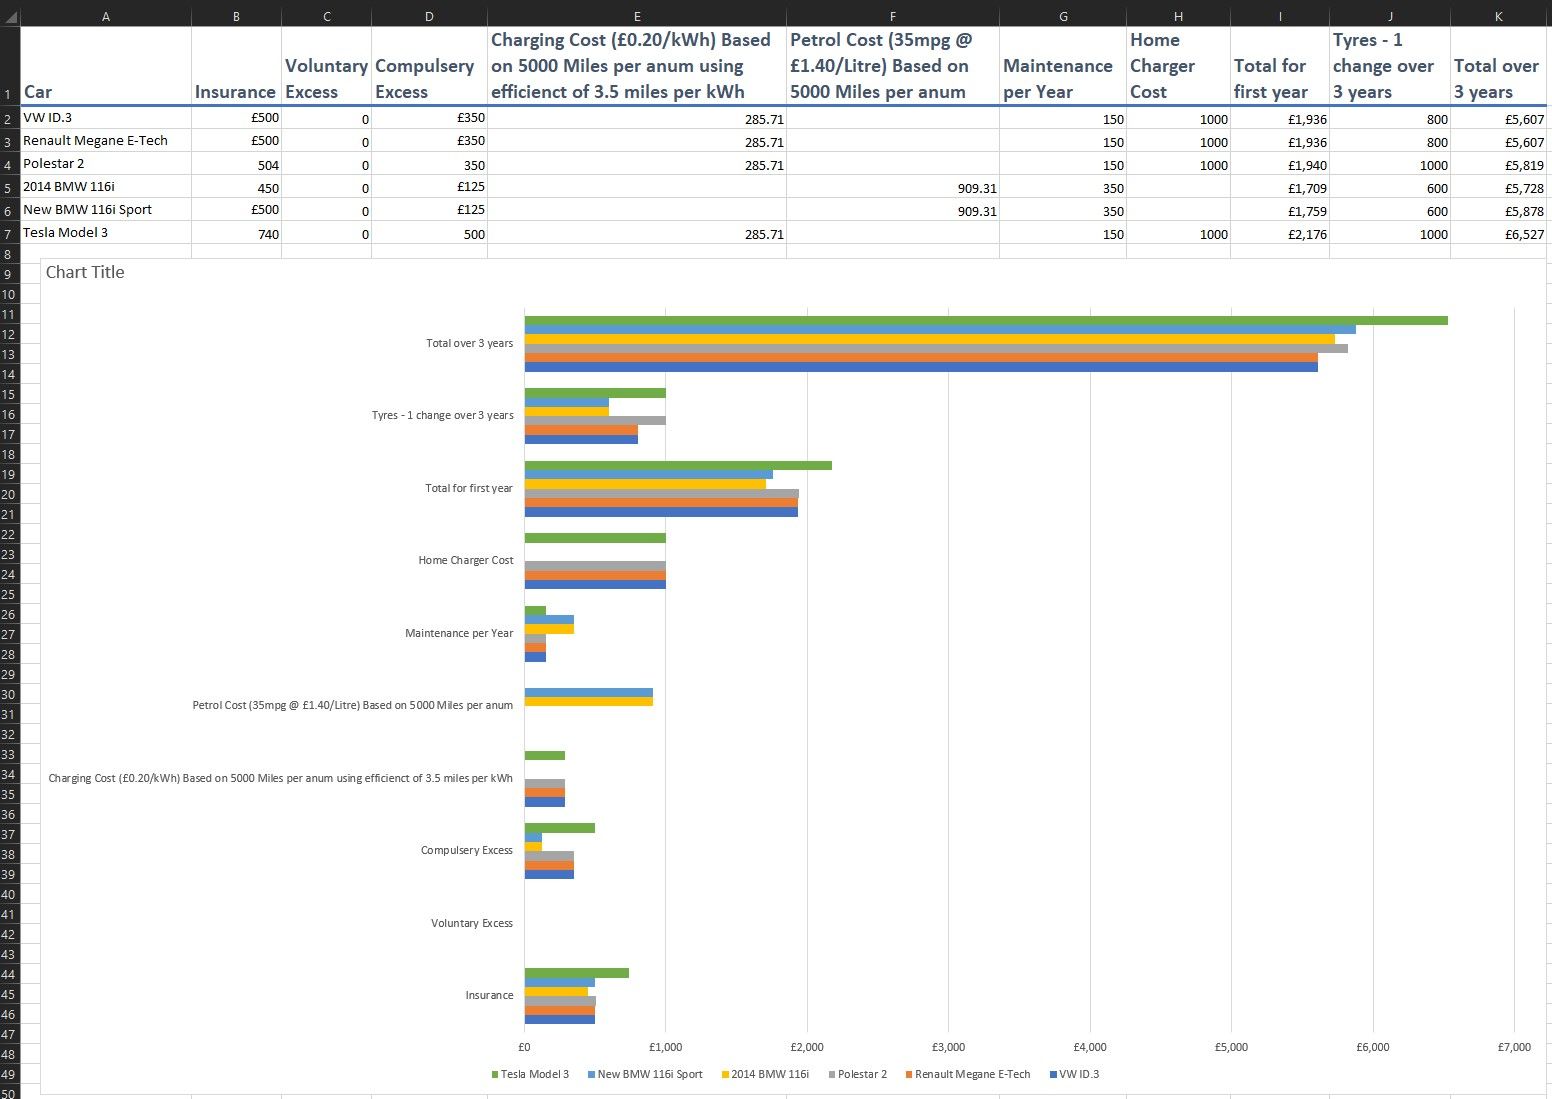
Task: Click the Insurance category label in chart
Action: pyautogui.click(x=489, y=996)
